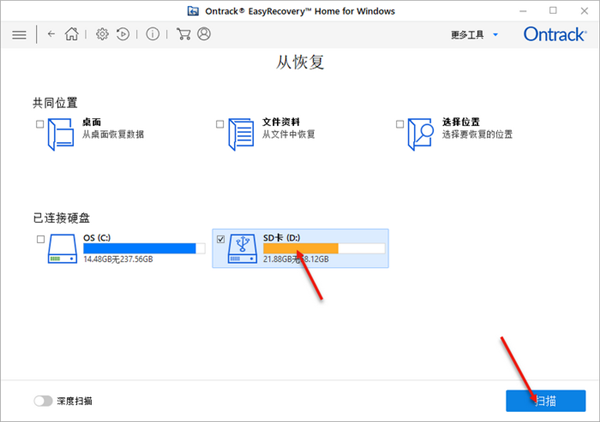Open settings gear icon
This screenshot has width=600, height=422.
[x=102, y=34]
